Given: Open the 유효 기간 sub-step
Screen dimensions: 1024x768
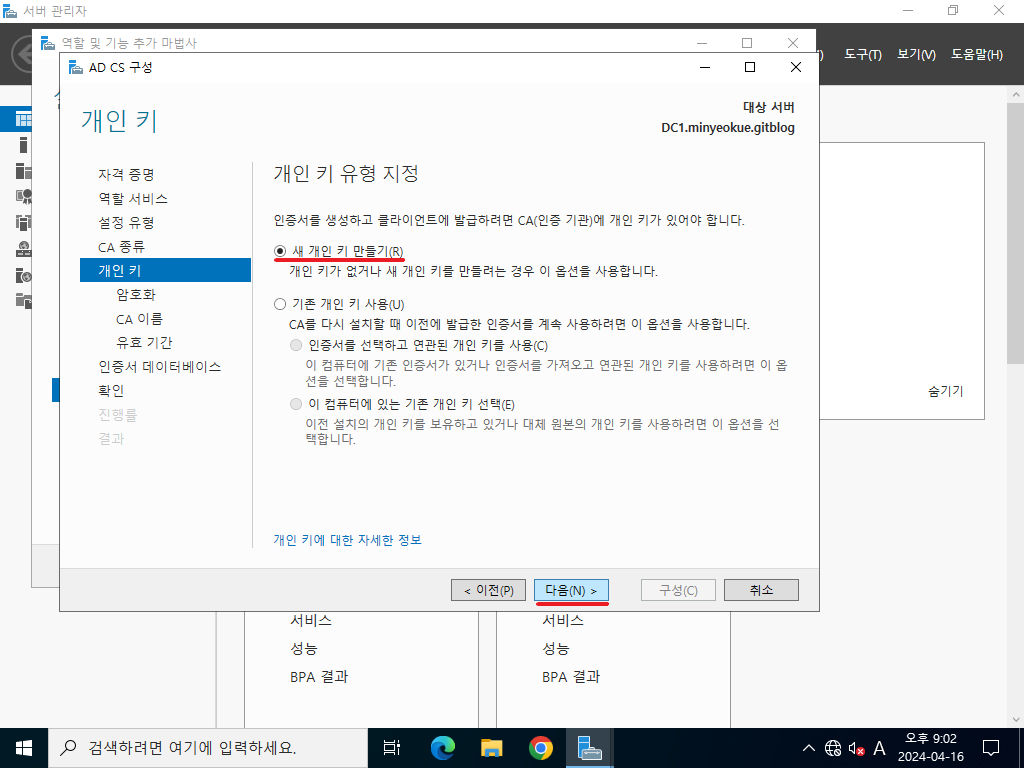Looking at the screenshot, I should [x=144, y=343].
